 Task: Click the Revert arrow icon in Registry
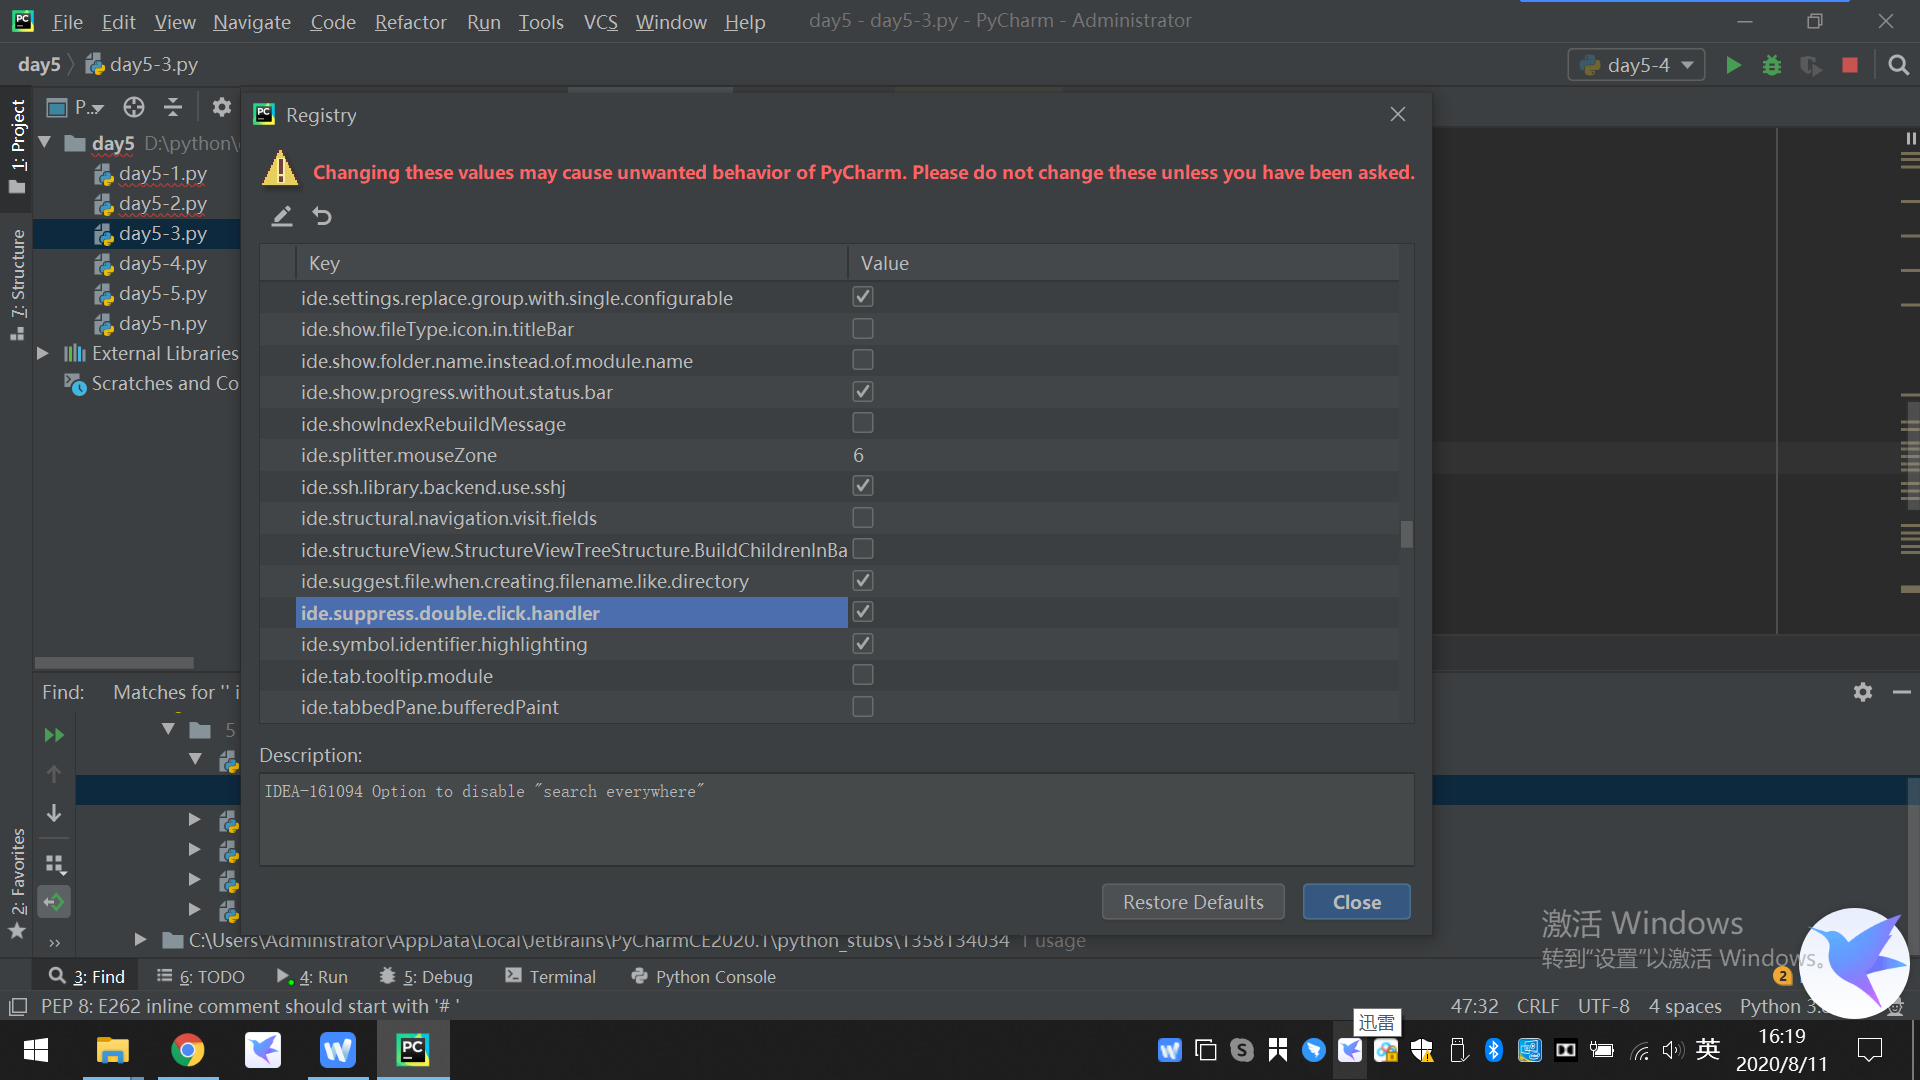pos(322,216)
